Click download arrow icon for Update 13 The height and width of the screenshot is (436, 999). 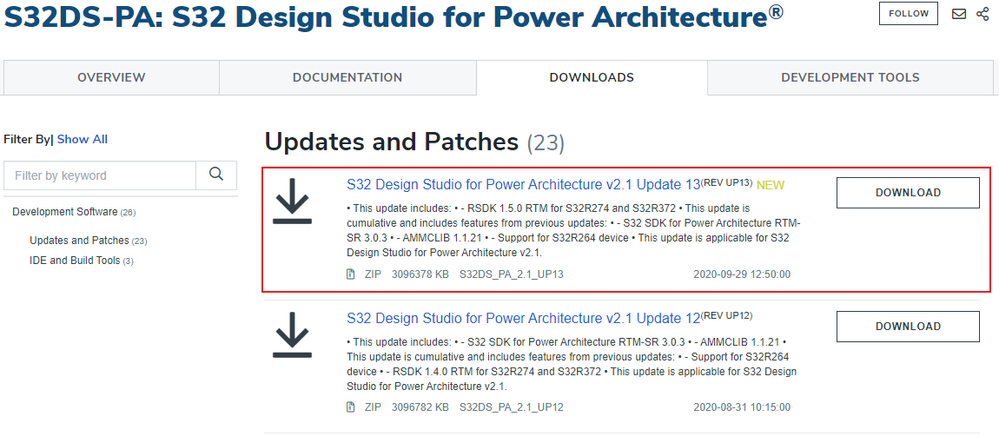(292, 201)
